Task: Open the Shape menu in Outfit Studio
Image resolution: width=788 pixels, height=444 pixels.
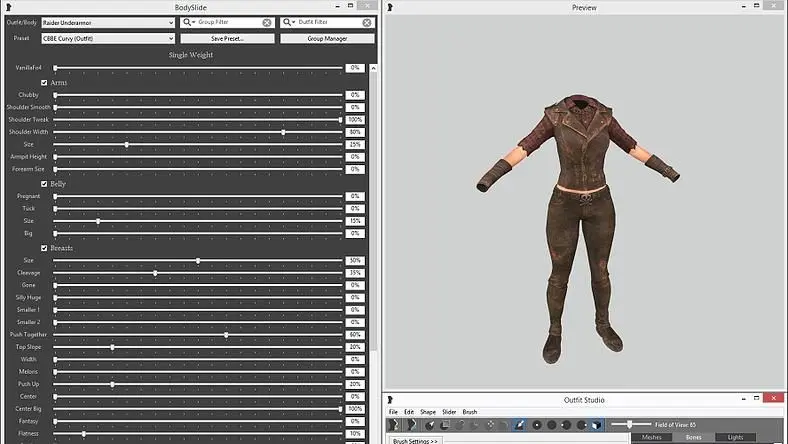Action: [x=428, y=412]
